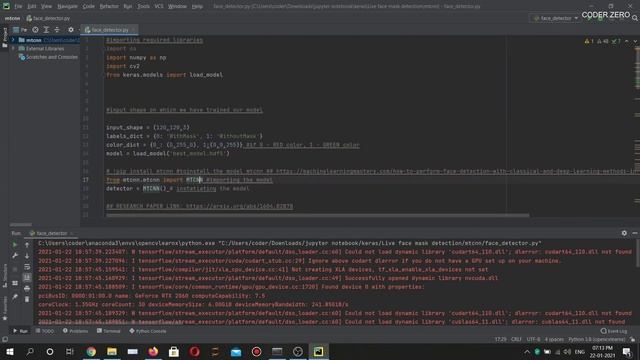Hide the Run tool window
Viewport: 640px width, 360px height.
click(x=635, y=233)
